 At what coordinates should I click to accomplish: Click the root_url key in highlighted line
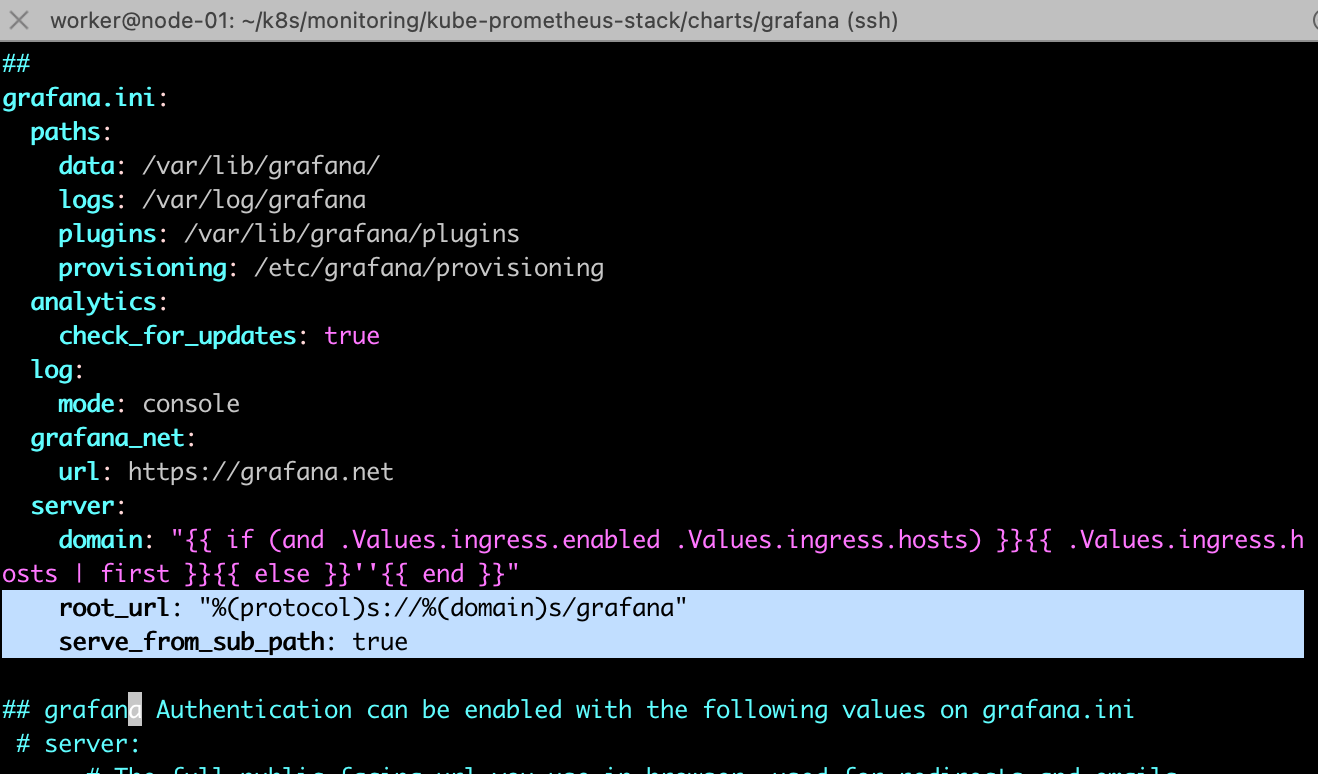coord(114,607)
